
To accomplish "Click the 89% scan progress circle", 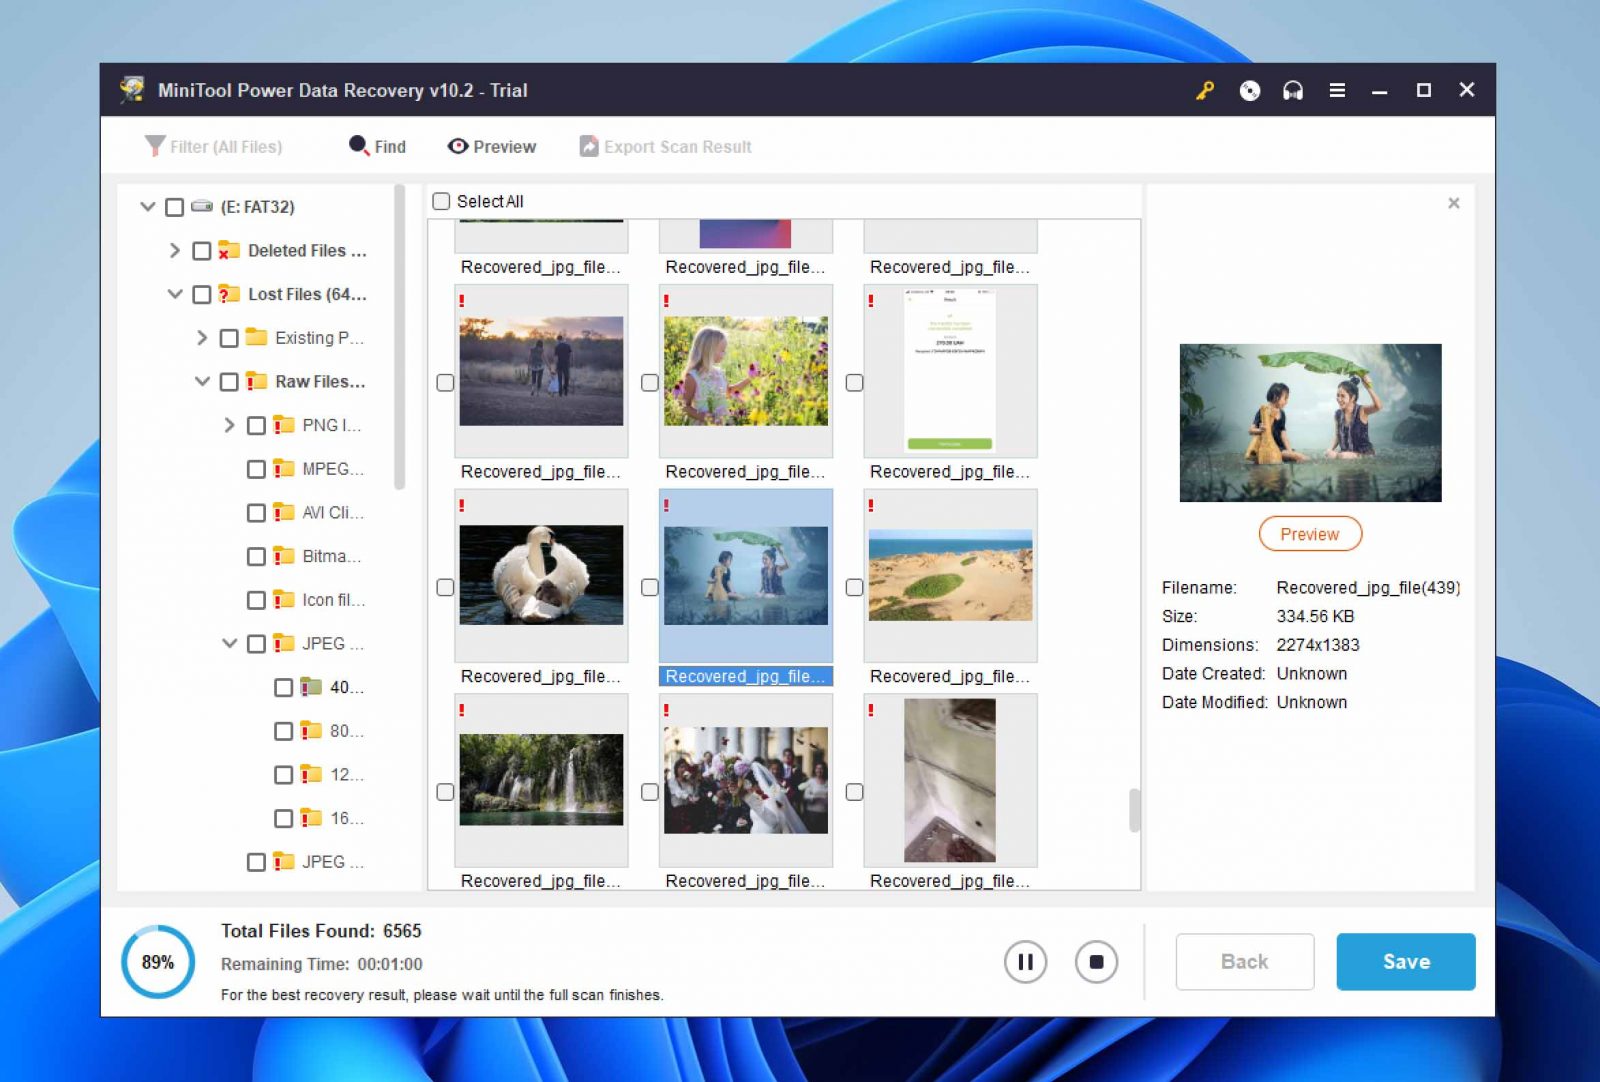I will (156, 961).
